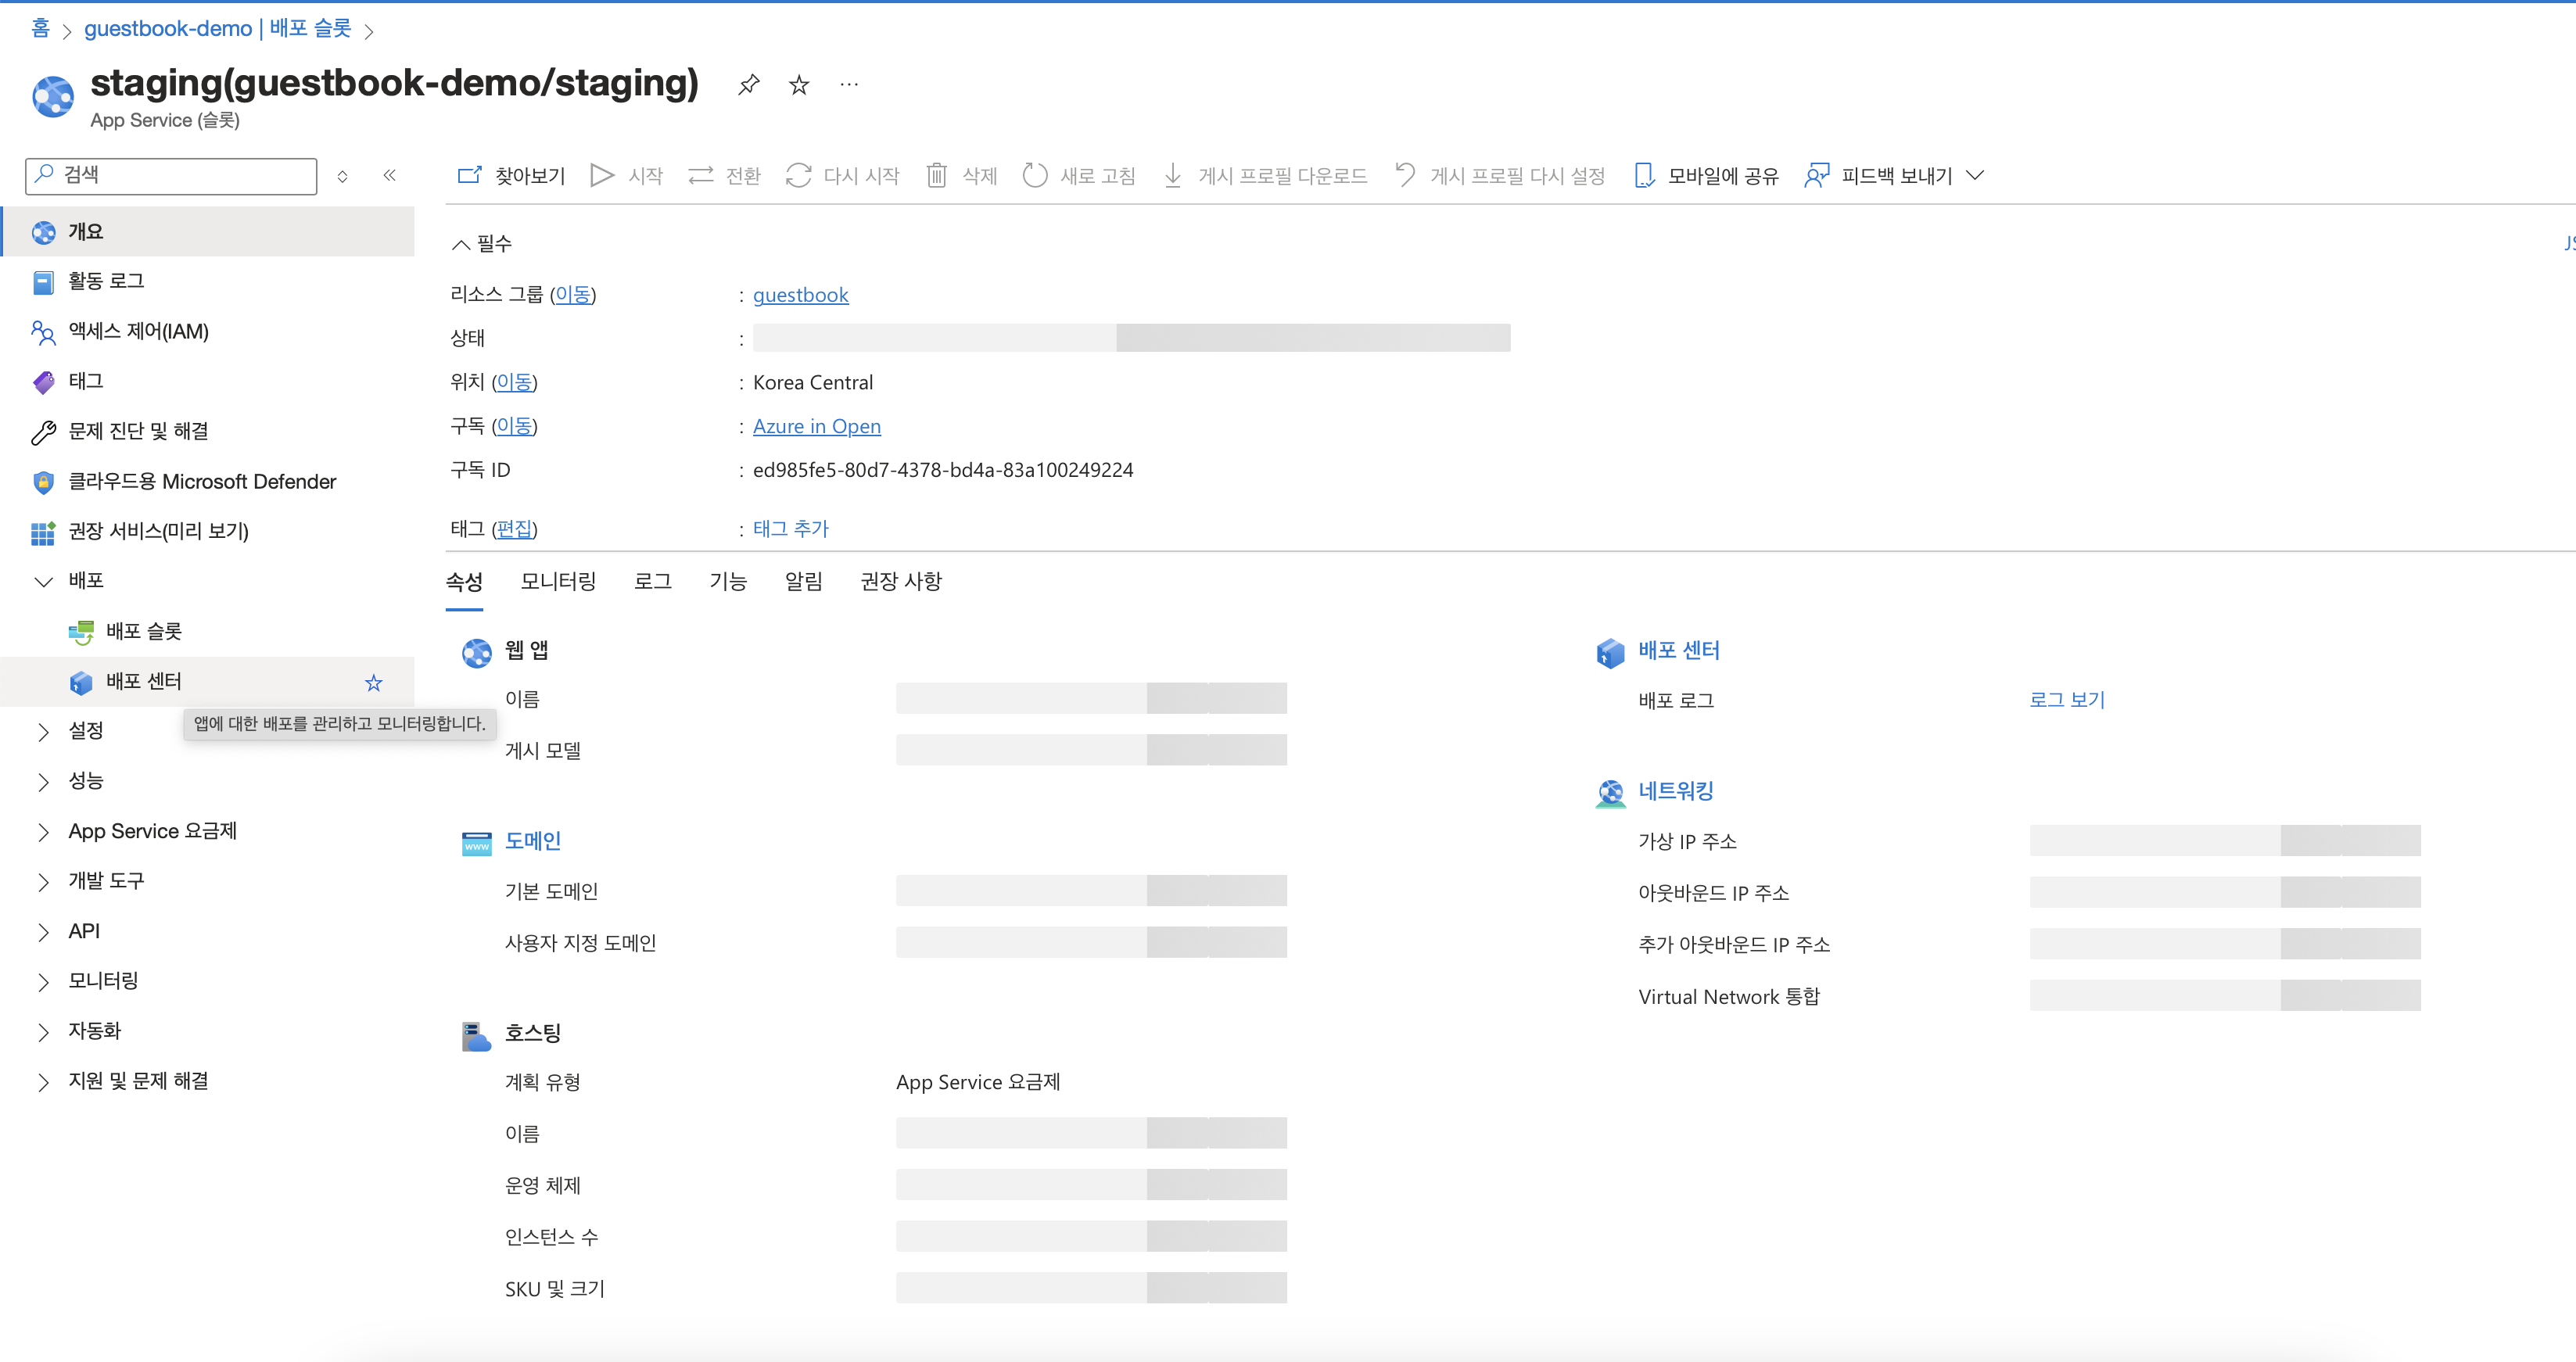Mark staging slot as favorite star

[x=798, y=85]
